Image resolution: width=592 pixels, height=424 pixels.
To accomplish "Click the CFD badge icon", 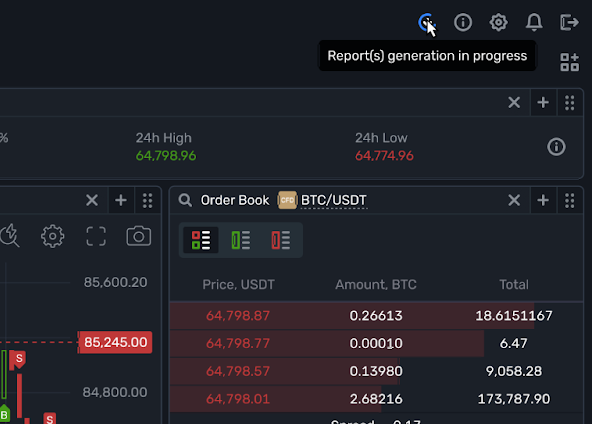I will click(287, 200).
